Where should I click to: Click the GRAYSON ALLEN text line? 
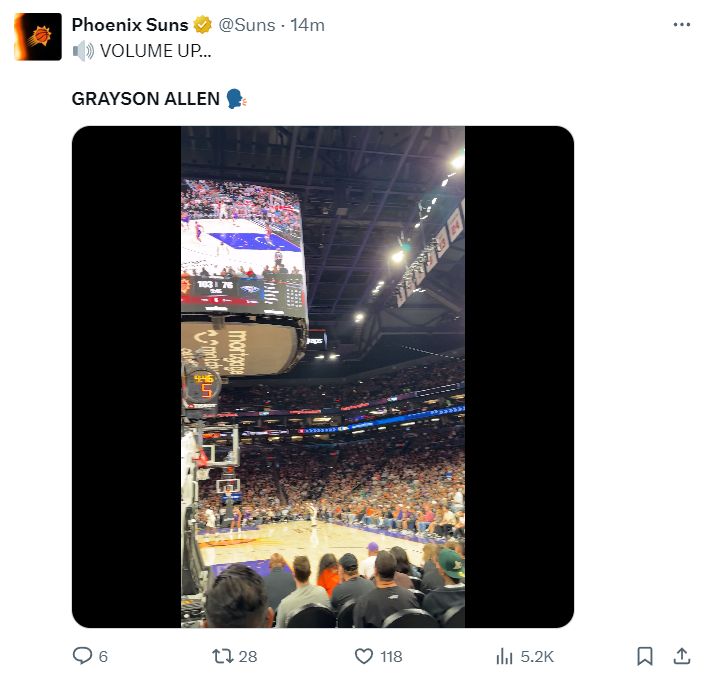coord(145,99)
